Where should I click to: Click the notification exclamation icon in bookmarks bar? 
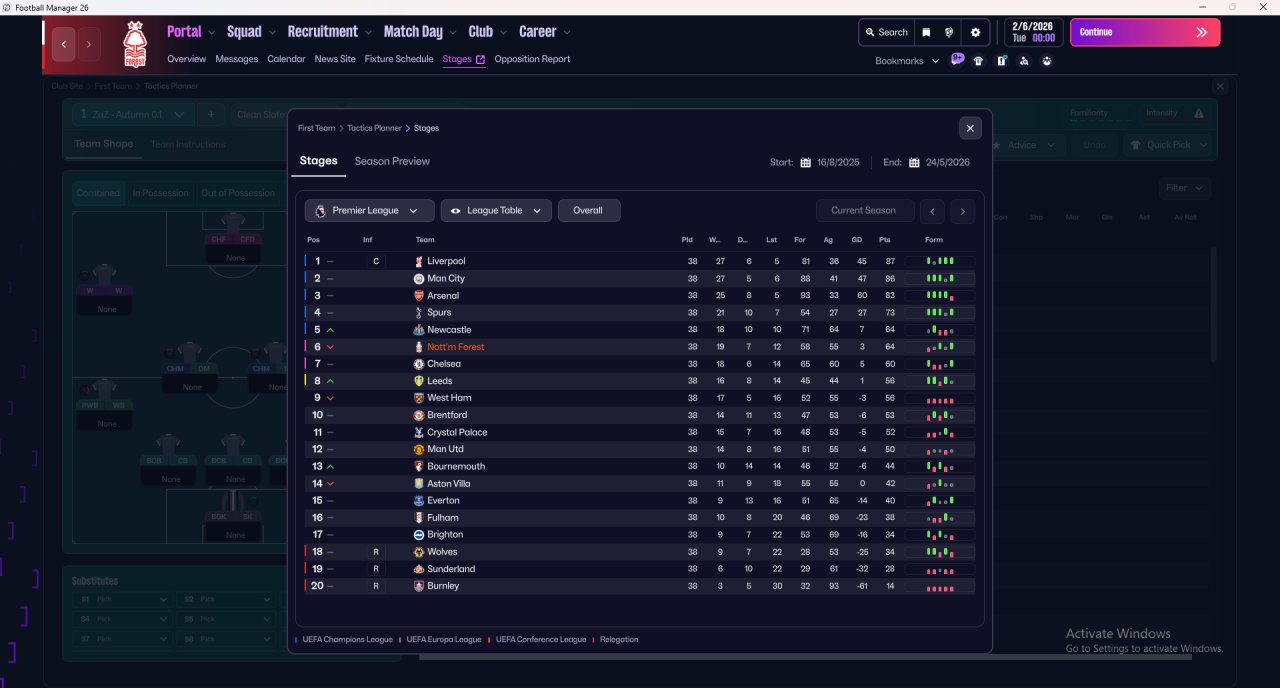[1001, 61]
